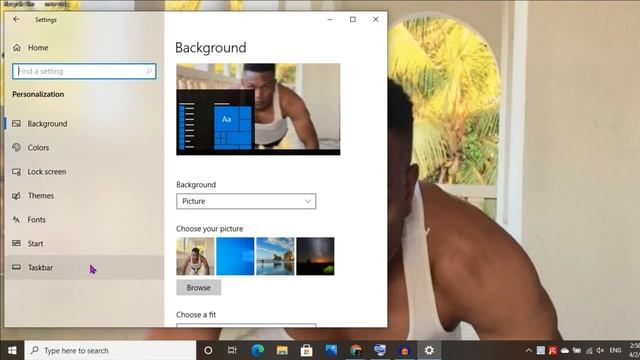Focus the Find a setting search box
Screen dimensions: 640x360
(84, 71)
